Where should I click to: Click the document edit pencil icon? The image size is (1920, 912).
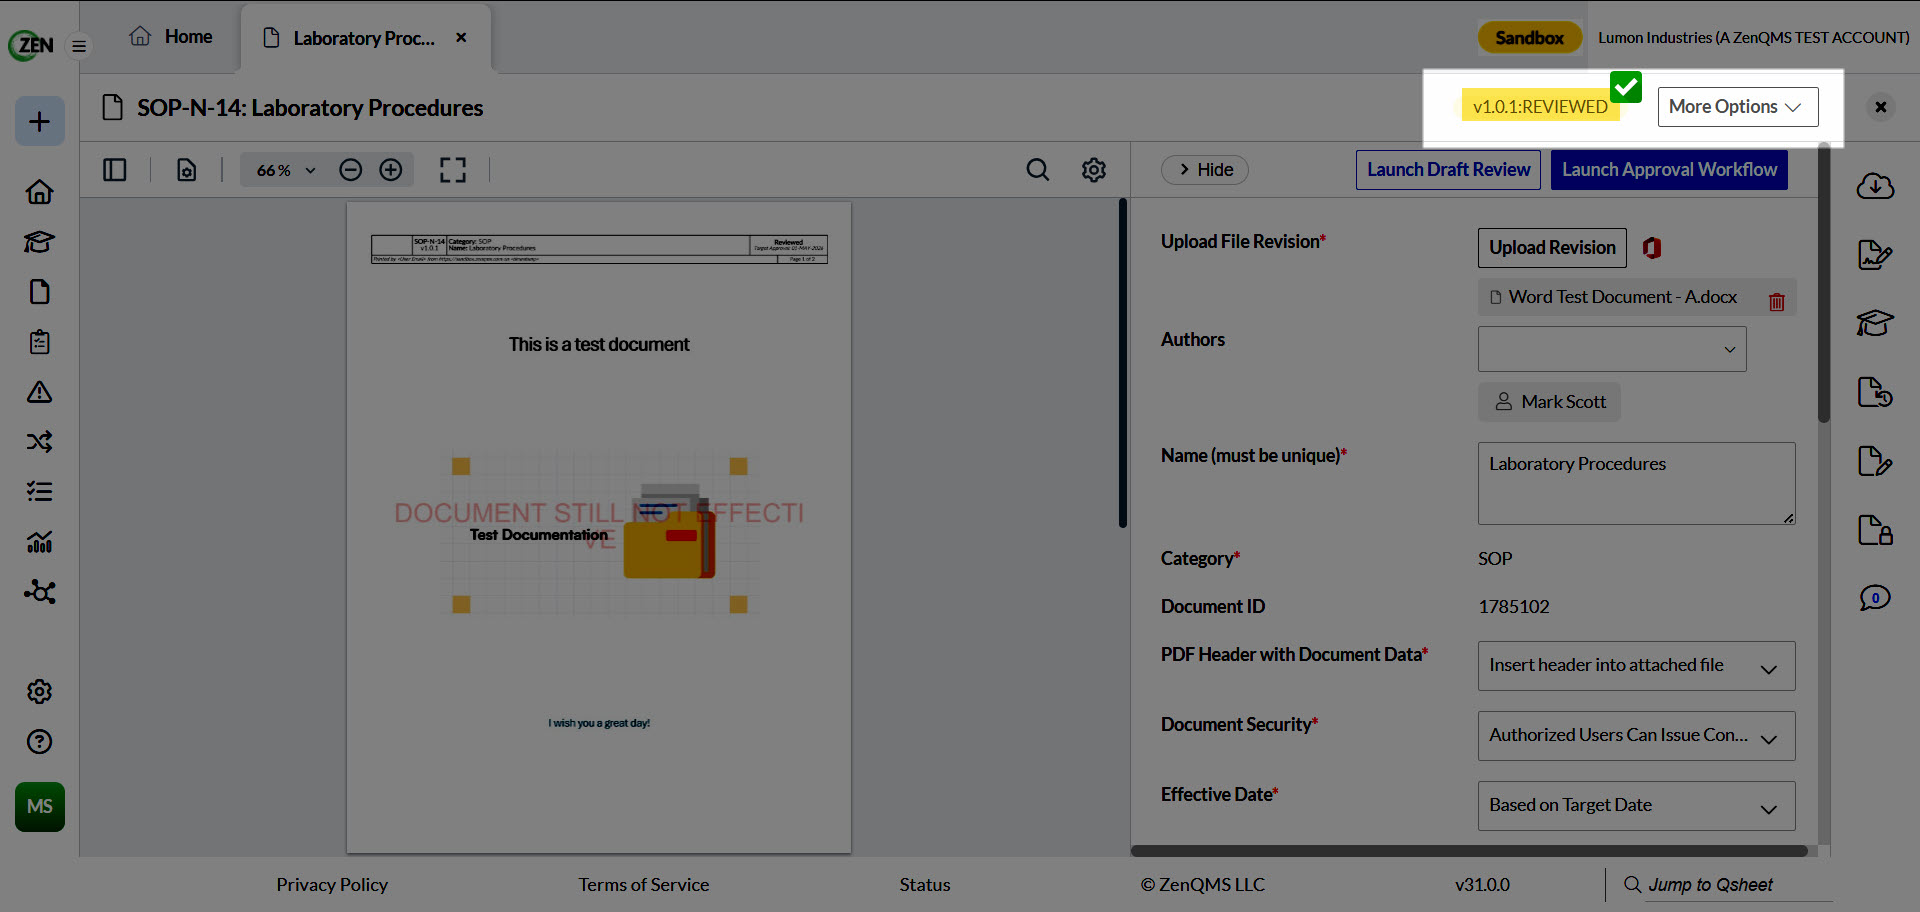click(x=1875, y=460)
